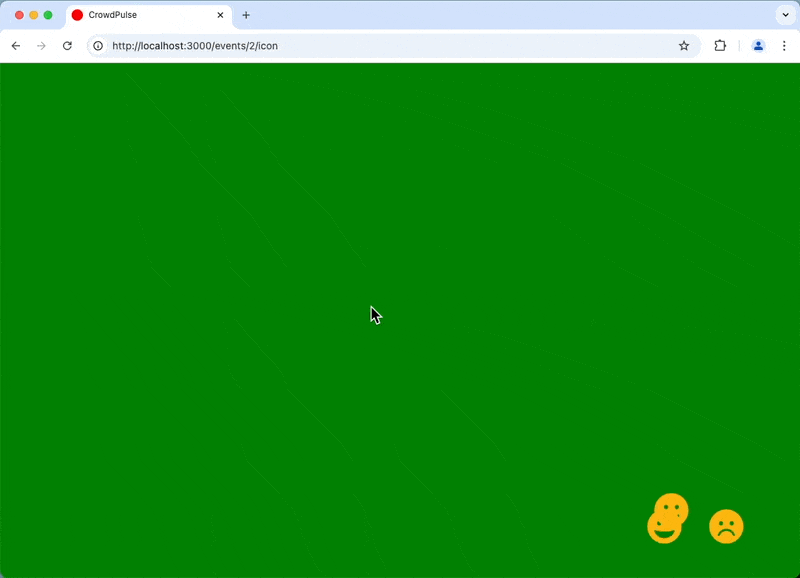Go back to the previous page

pos(16,46)
